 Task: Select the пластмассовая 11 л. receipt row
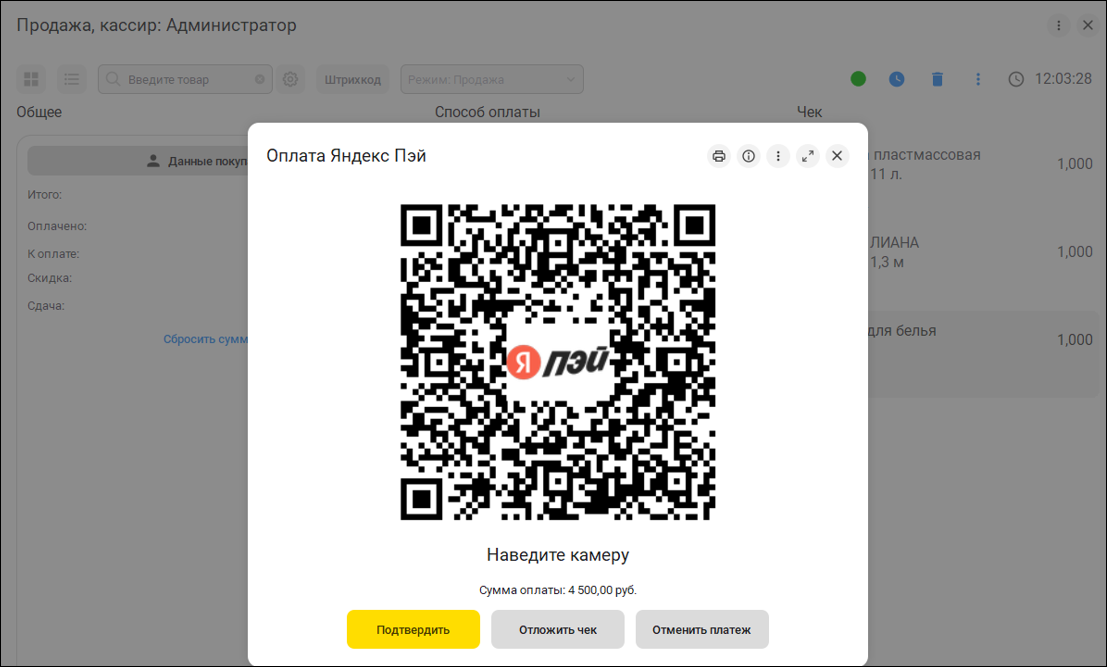click(984, 164)
